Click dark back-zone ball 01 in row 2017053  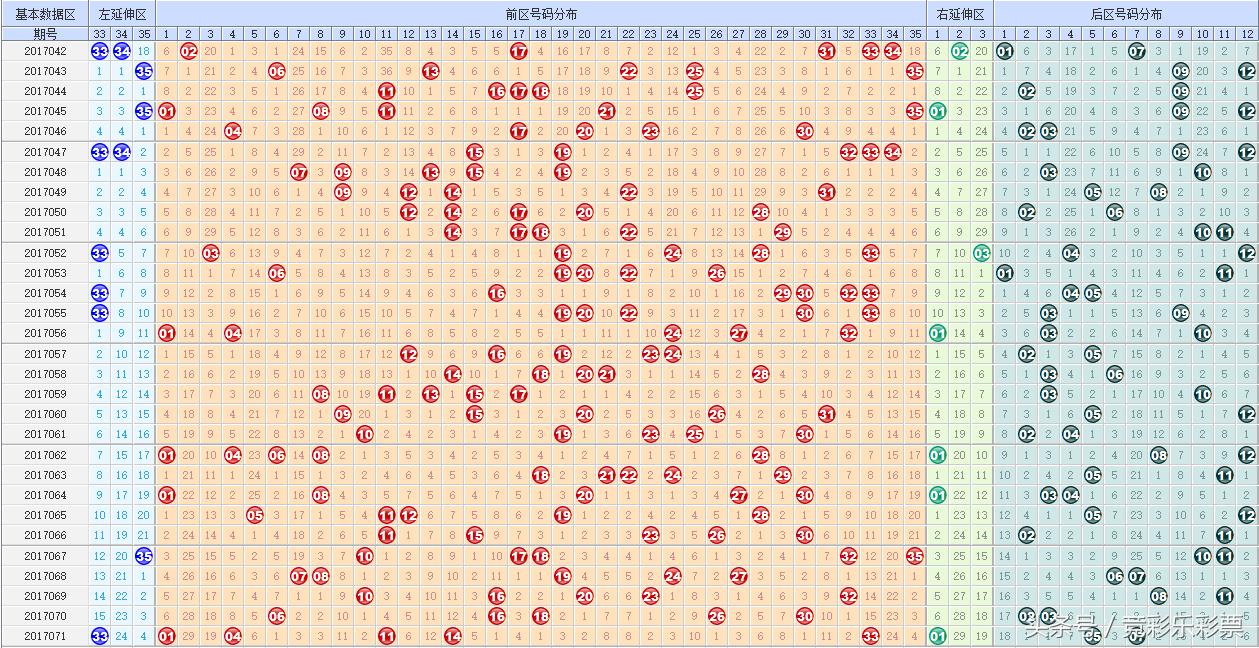[1005, 273]
